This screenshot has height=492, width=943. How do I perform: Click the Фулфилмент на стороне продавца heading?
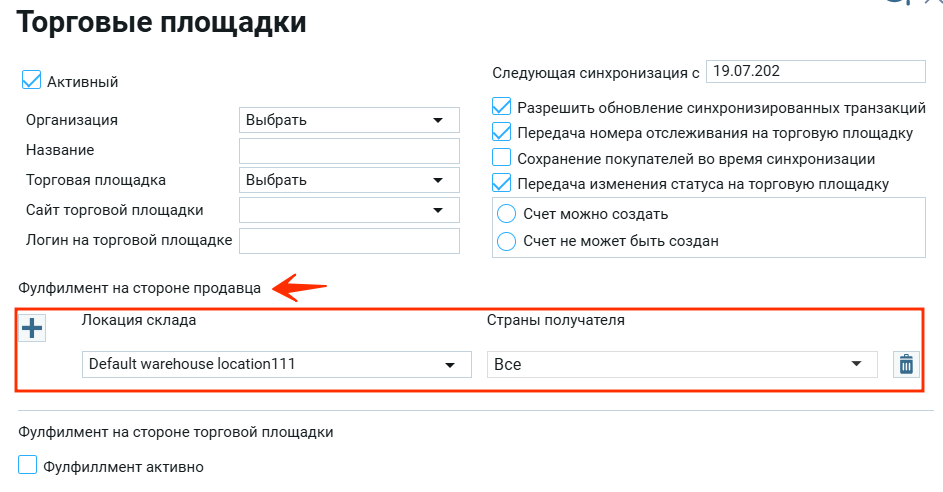139,288
